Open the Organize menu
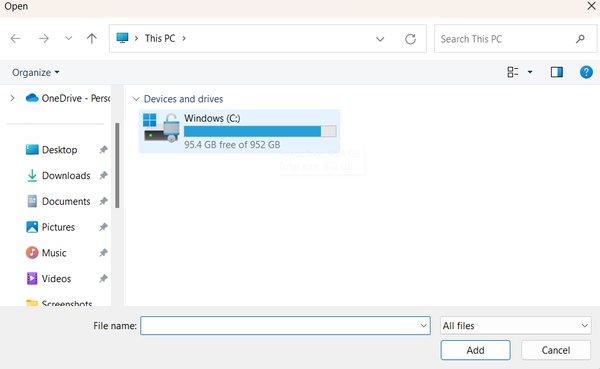 36,72
